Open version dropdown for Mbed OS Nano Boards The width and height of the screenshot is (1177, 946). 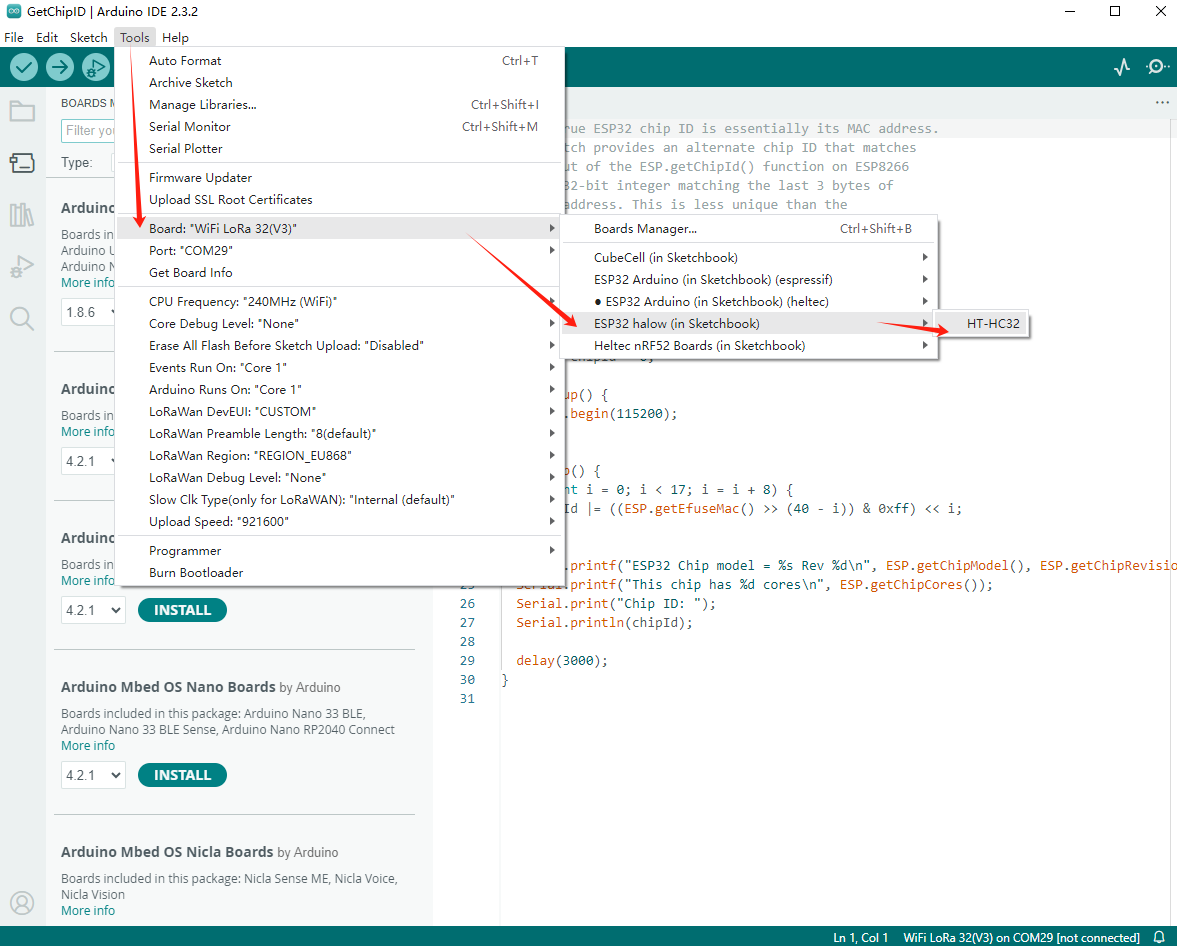(x=93, y=775)
